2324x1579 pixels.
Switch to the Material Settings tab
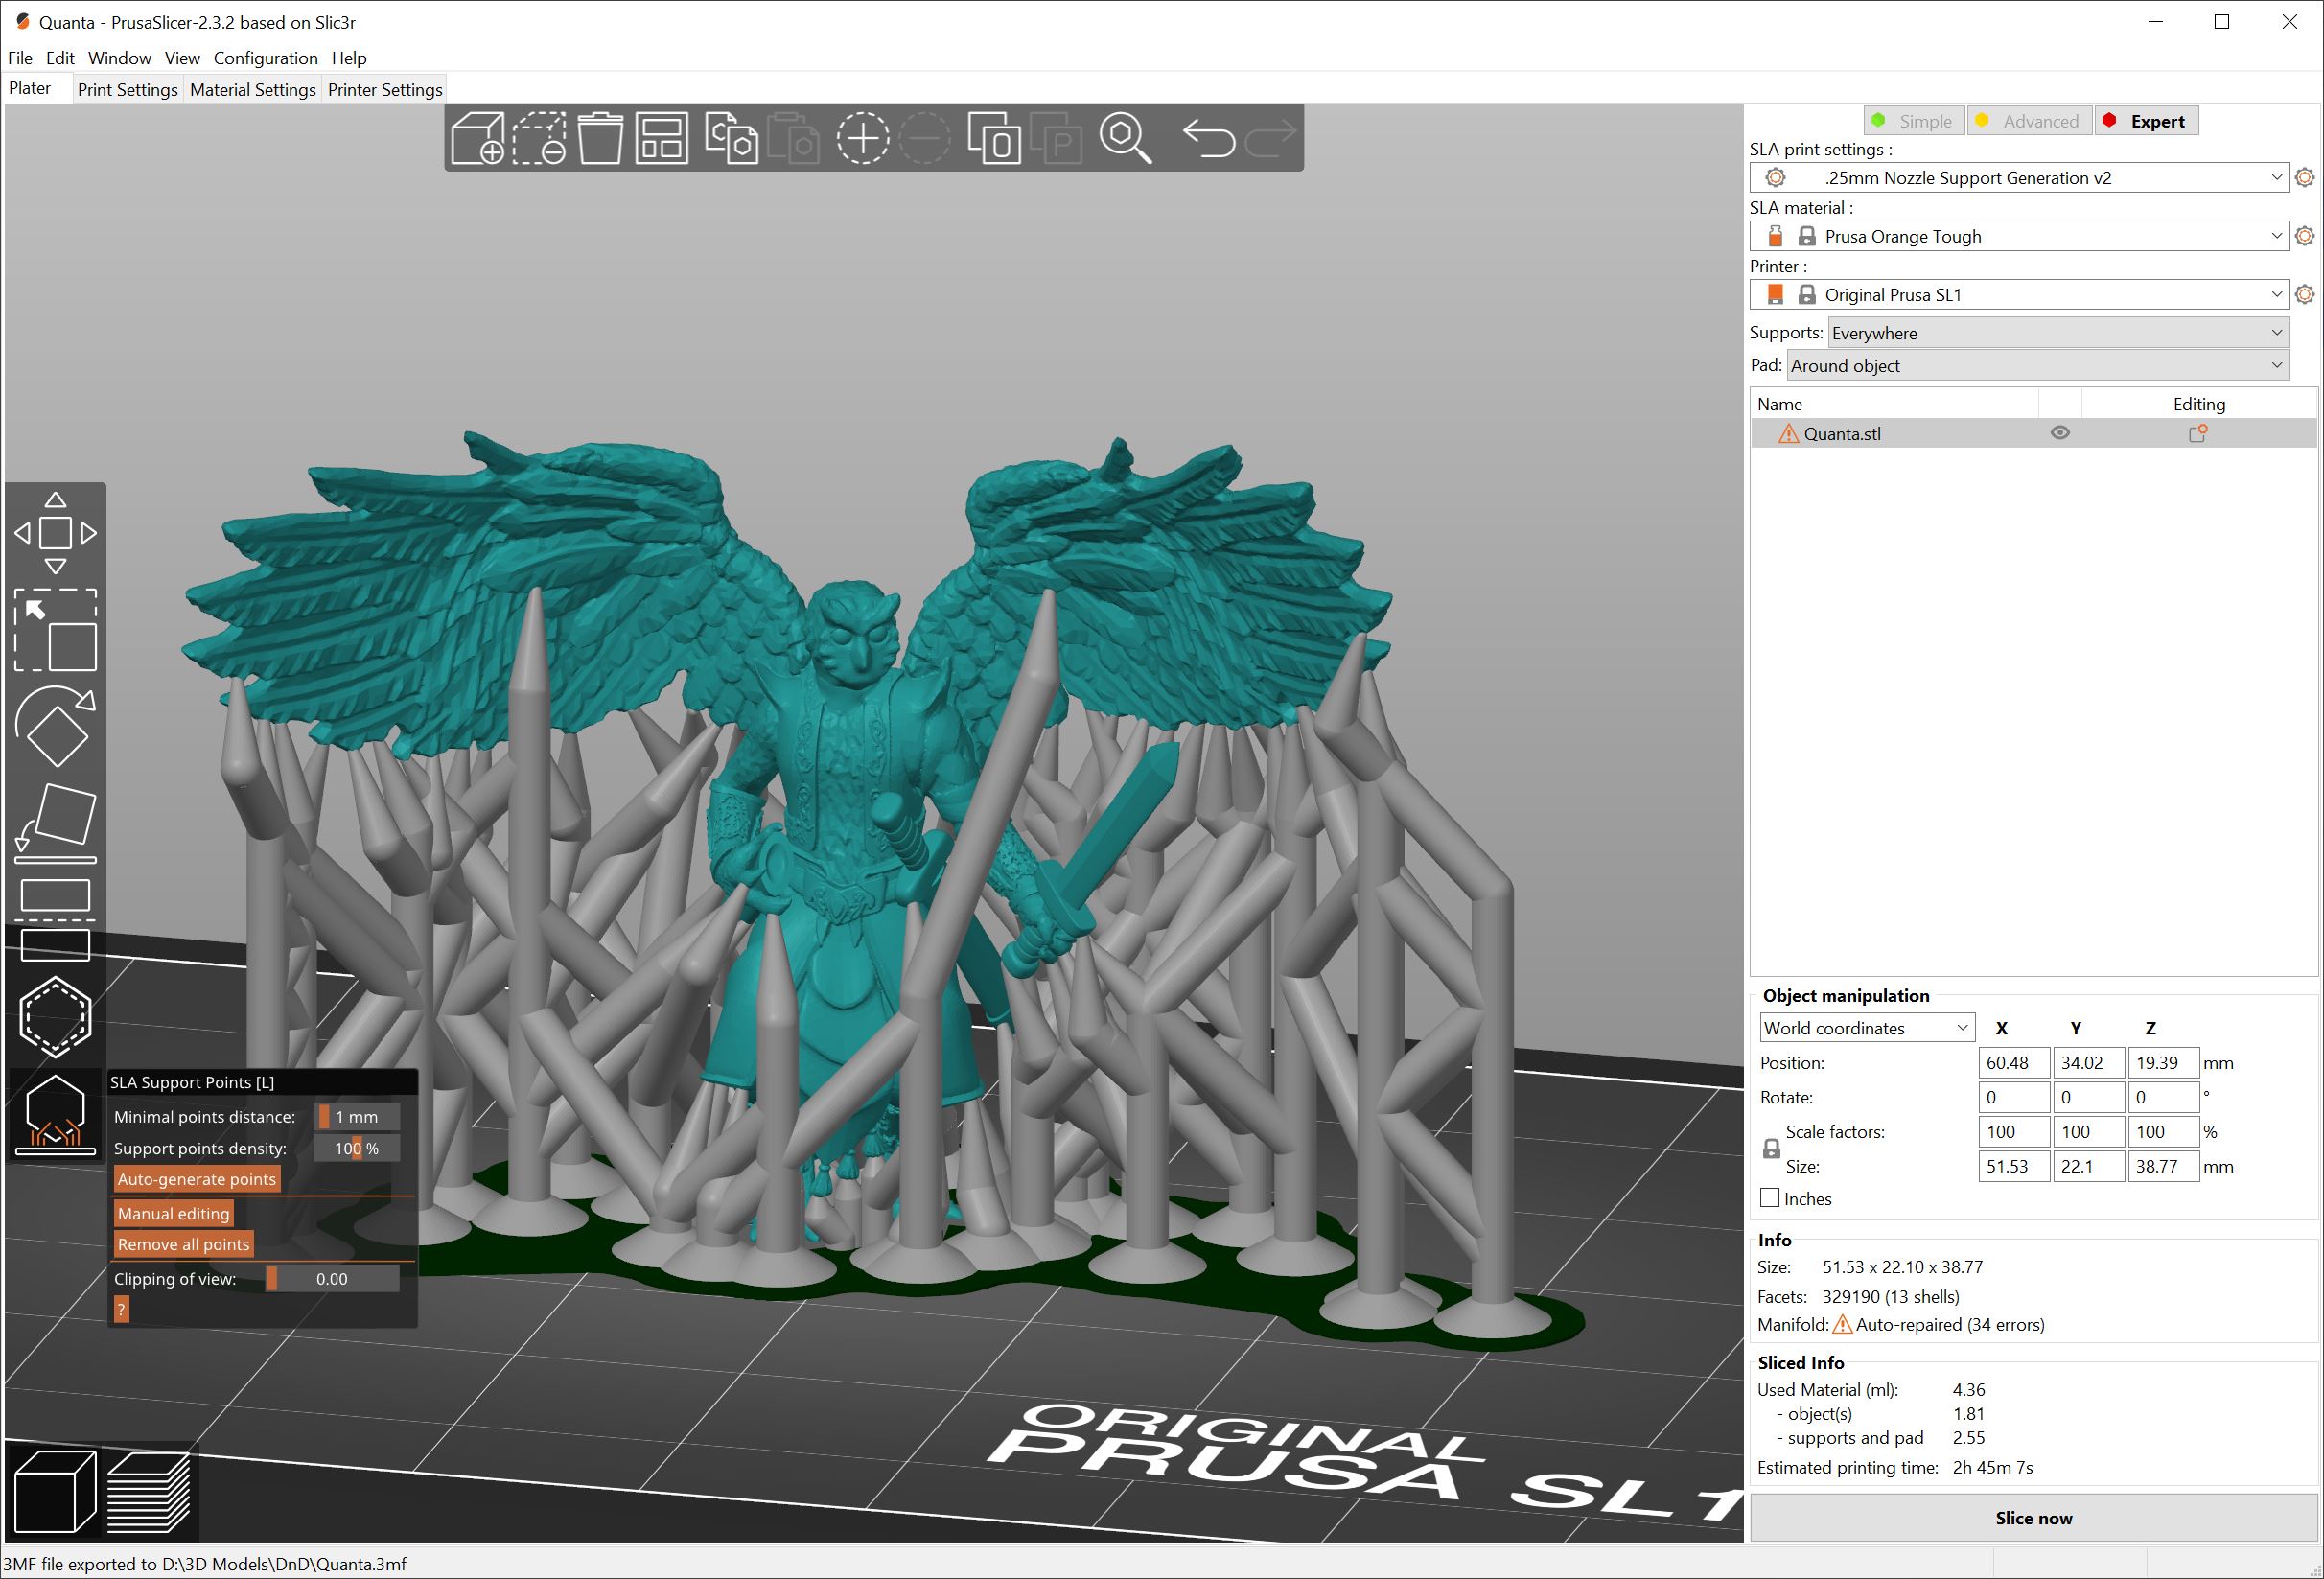[x=253, y=90]
